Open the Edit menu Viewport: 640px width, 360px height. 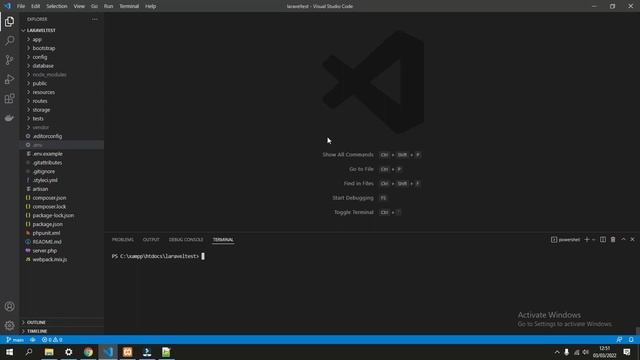pos(36,6)
